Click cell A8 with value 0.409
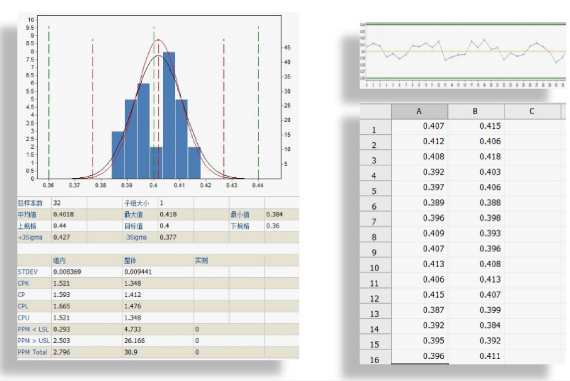 [x=420, y=234]
